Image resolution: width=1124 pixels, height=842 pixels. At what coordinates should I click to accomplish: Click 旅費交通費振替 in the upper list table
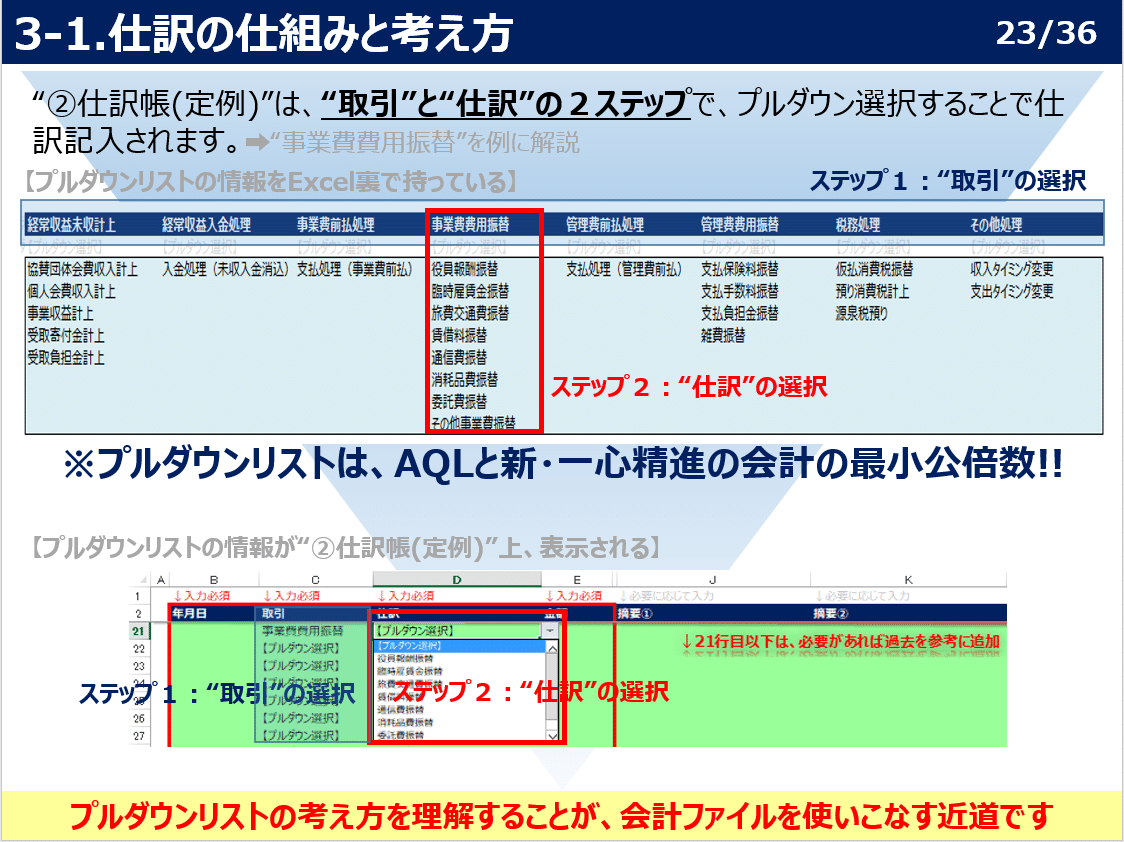pos(470,313)
